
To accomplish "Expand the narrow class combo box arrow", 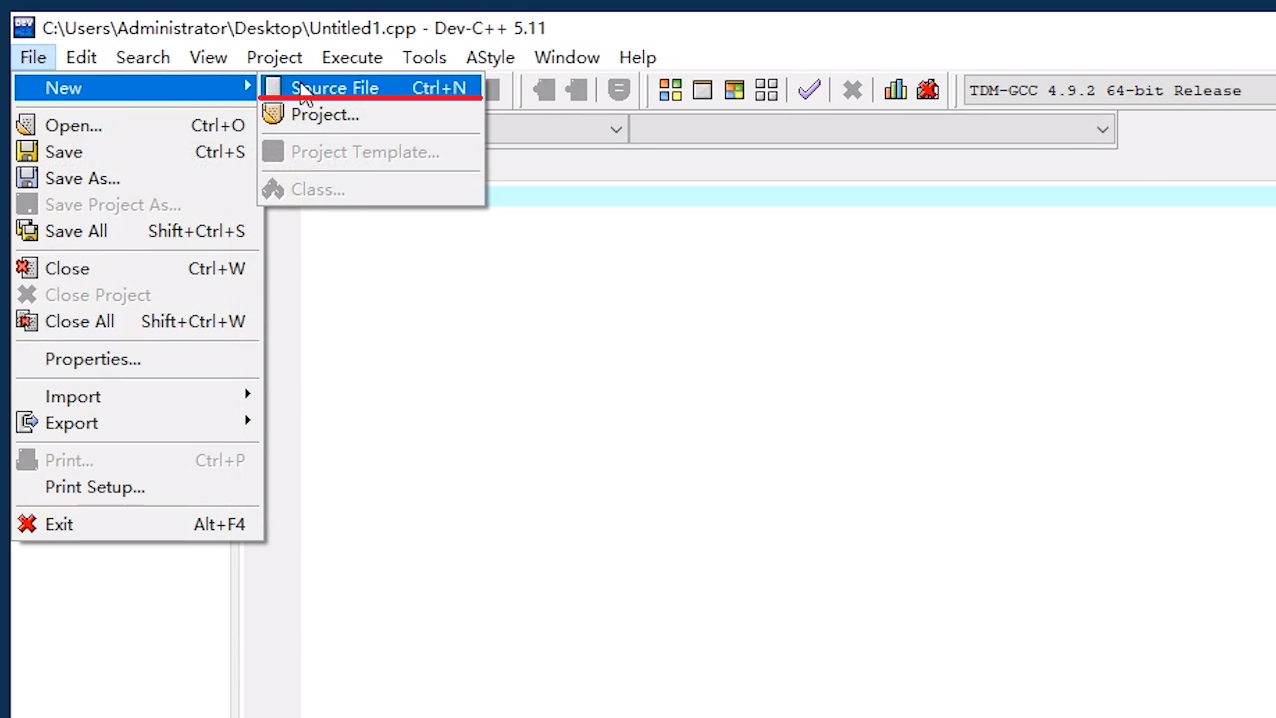I will 616,129.
